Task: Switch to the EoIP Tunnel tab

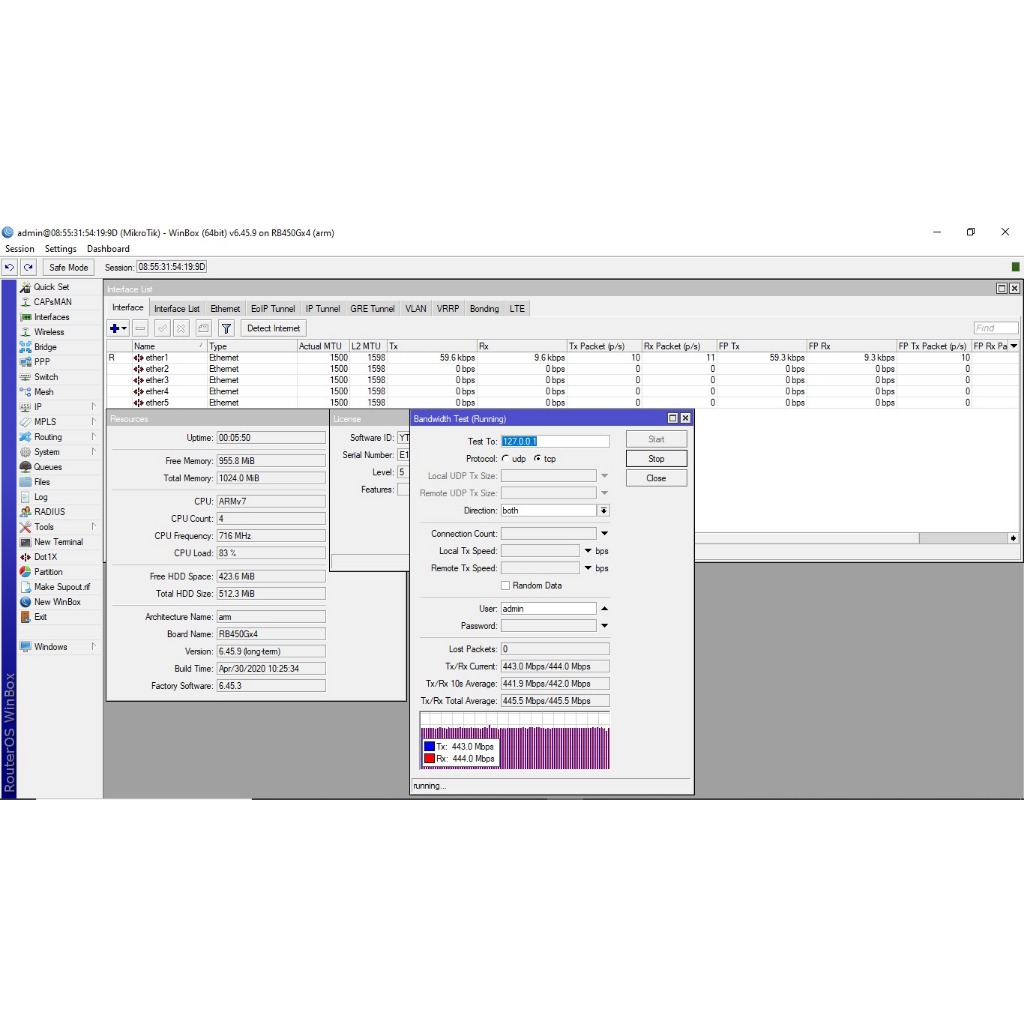Action: point(273,309)
